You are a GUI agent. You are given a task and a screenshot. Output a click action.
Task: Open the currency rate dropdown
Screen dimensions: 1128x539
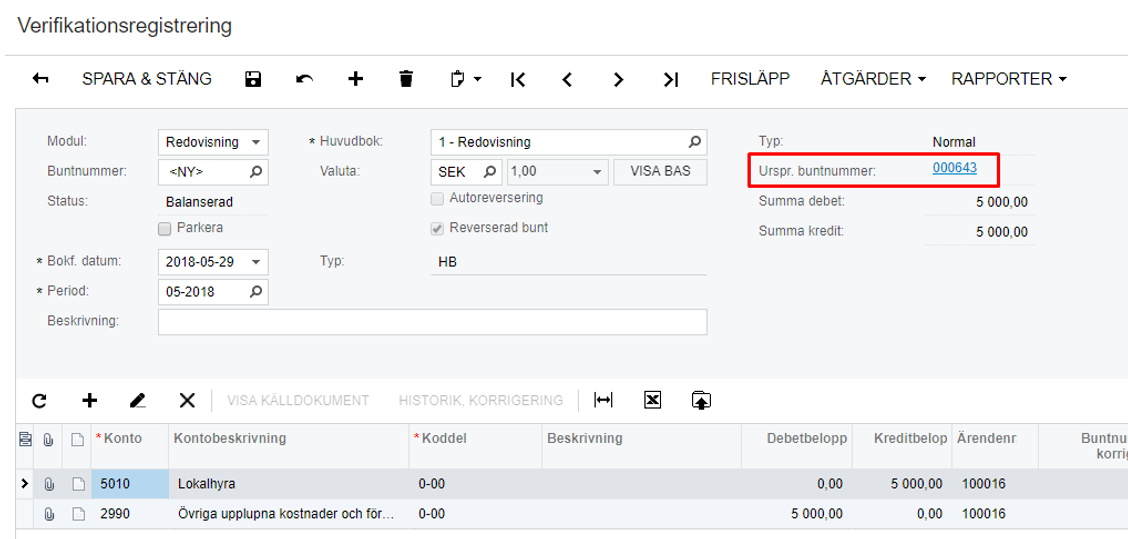point(597,172)
